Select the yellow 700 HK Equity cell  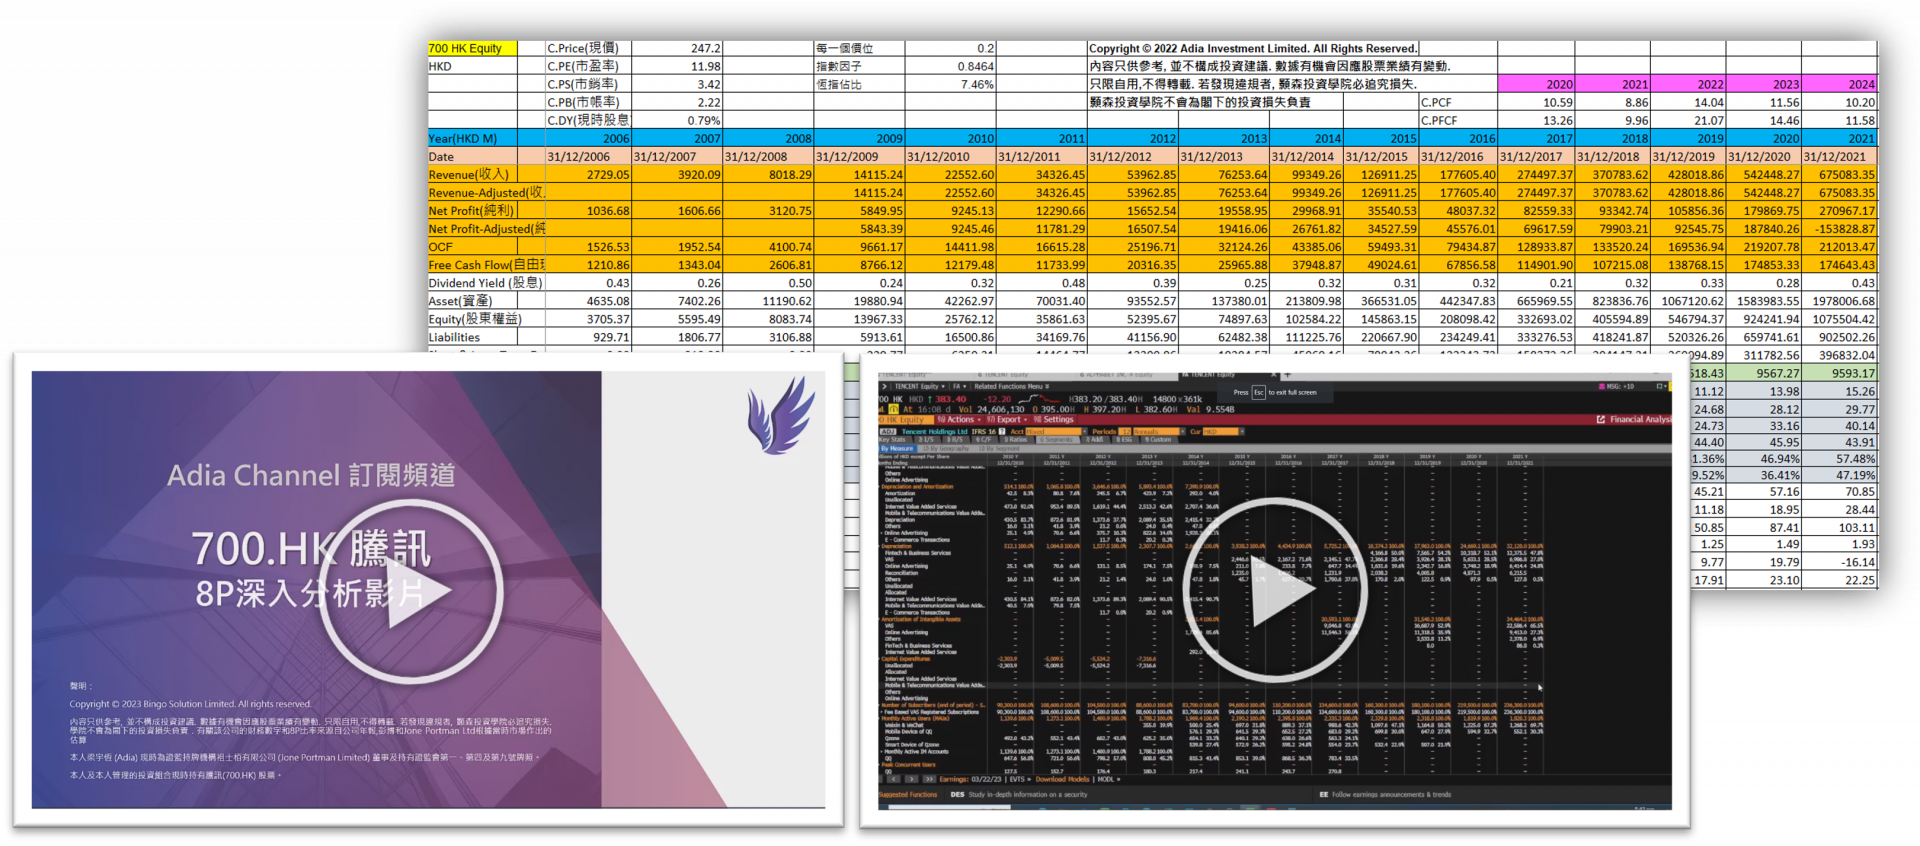tap(472, 48)
